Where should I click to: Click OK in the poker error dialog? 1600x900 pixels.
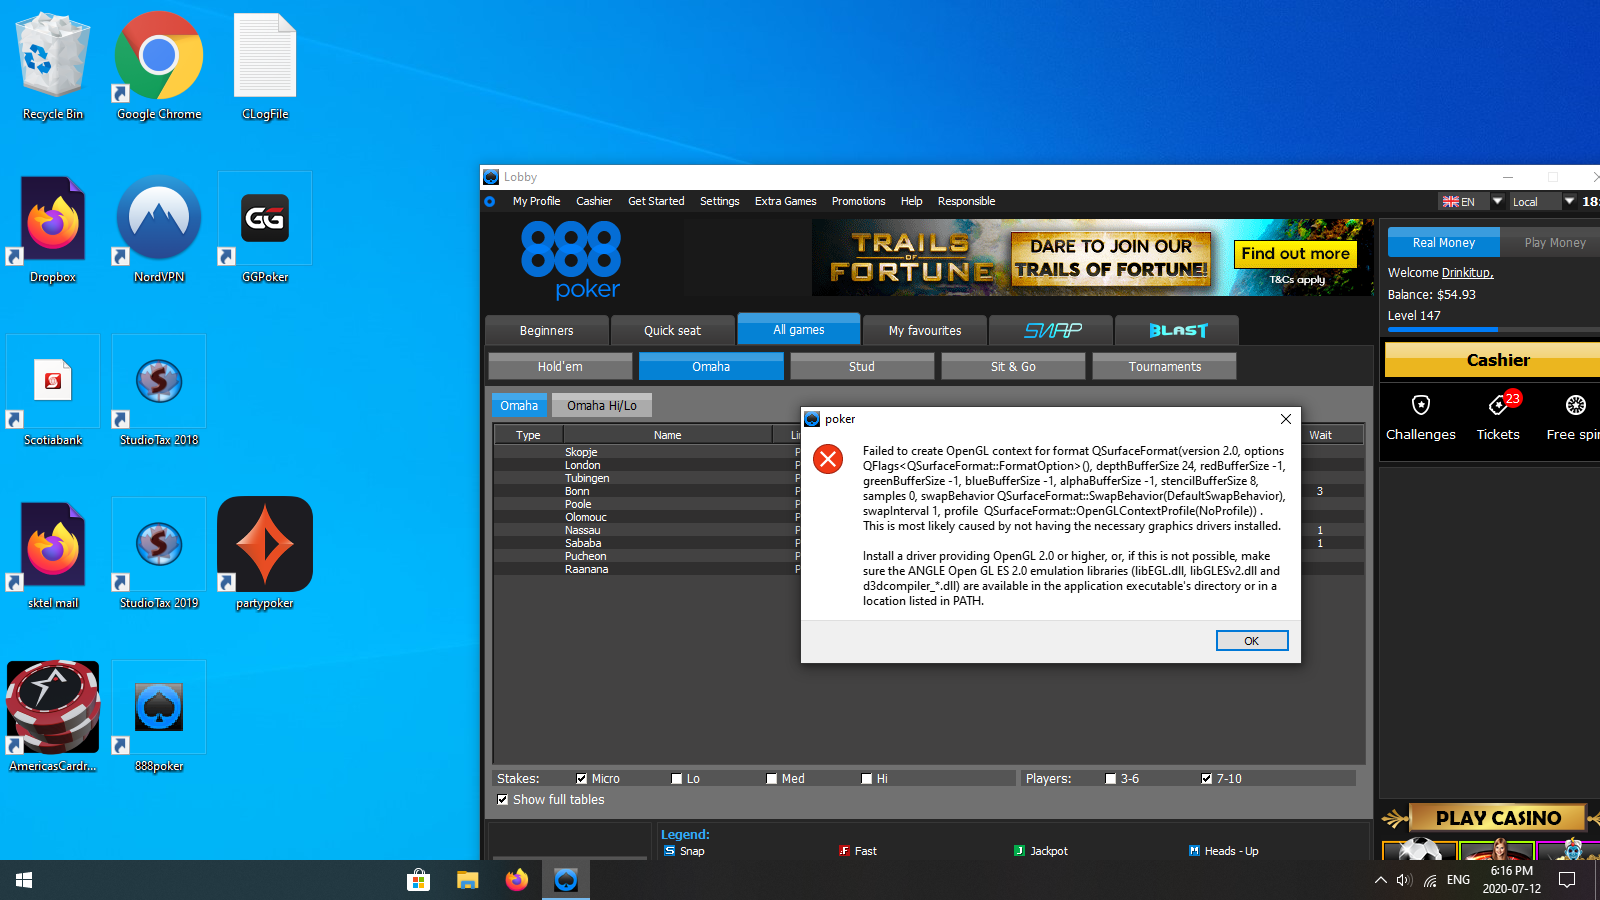1252,641
